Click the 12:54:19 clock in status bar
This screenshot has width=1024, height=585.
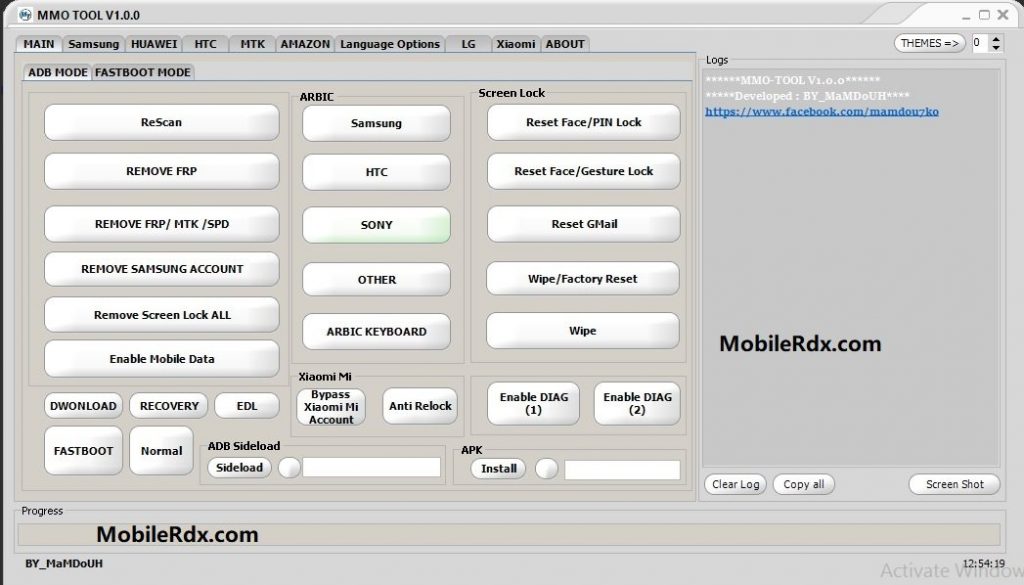983,563
